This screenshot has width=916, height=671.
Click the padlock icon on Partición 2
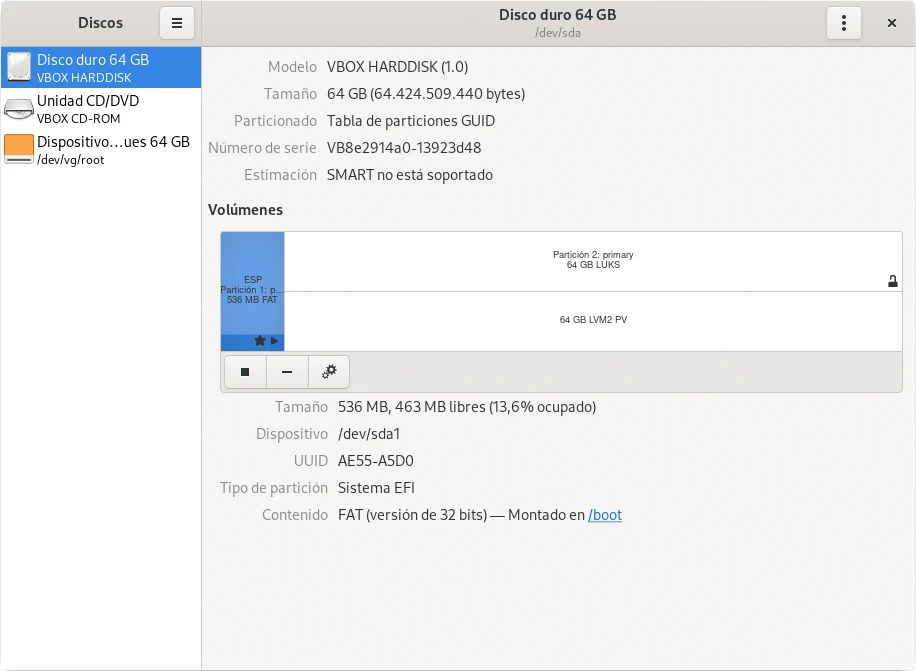(x=893, y=282)
